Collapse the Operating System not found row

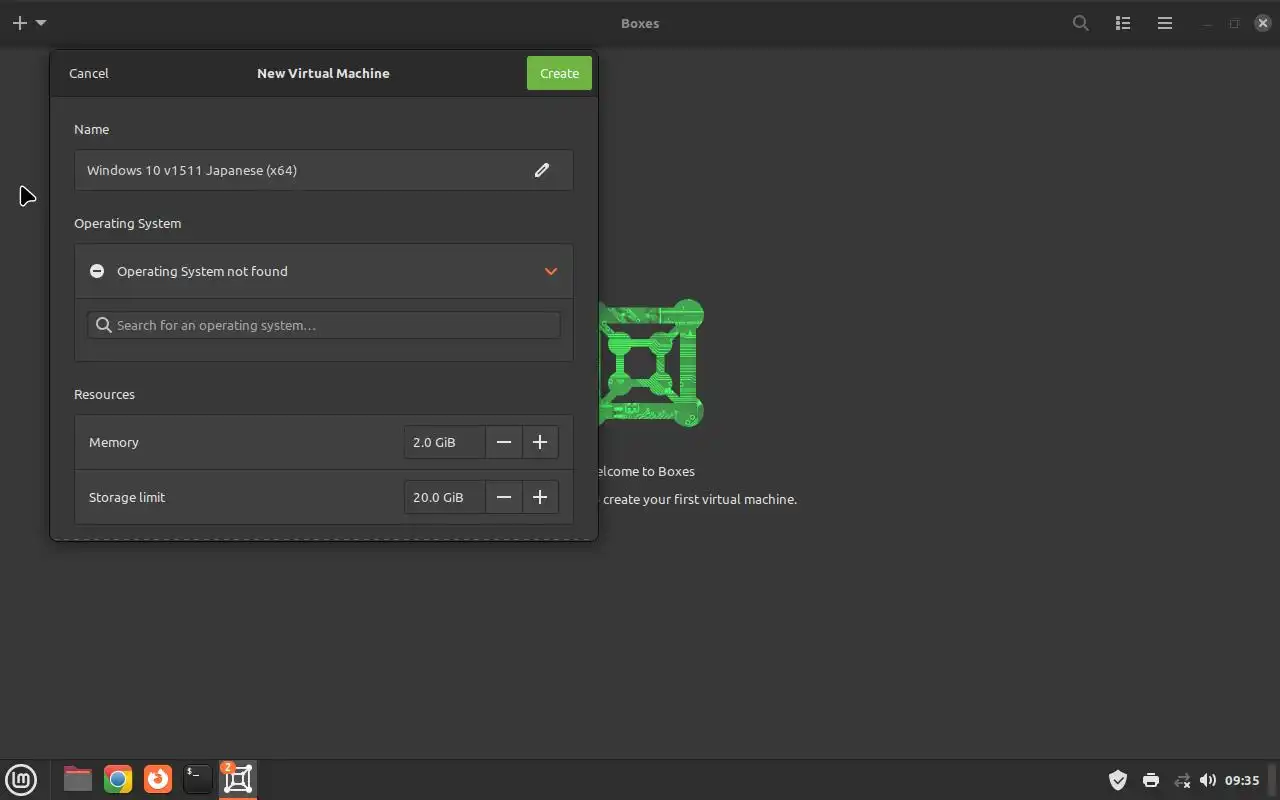coord(323,271)
